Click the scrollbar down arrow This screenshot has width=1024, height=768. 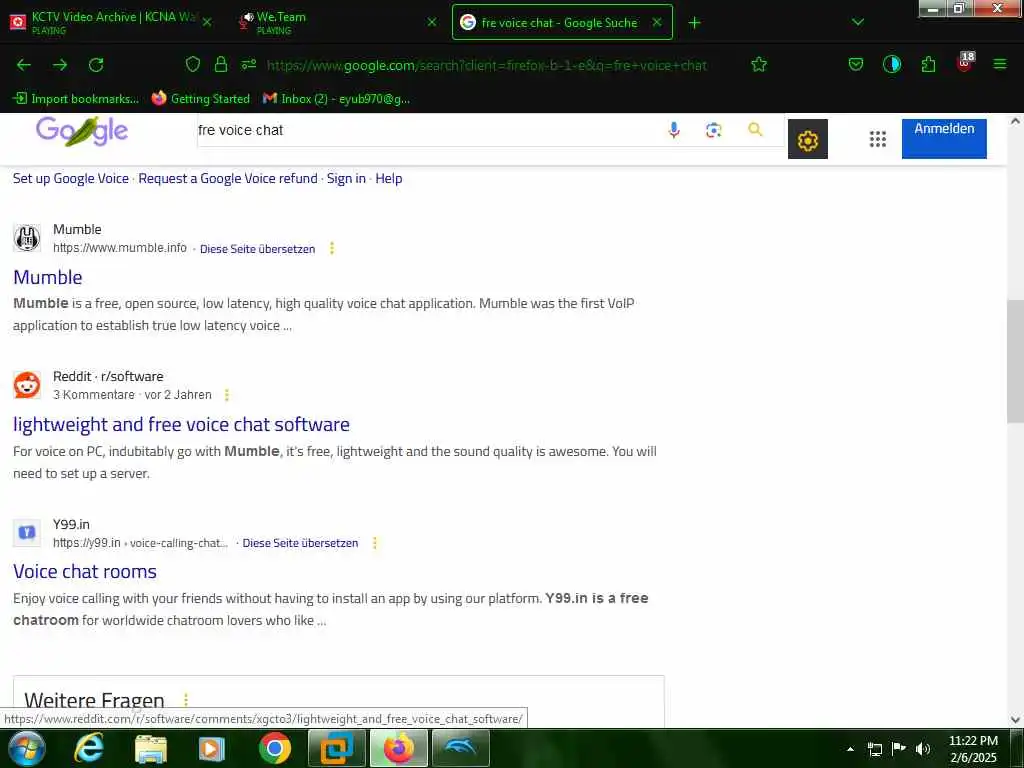[1015, 720]
